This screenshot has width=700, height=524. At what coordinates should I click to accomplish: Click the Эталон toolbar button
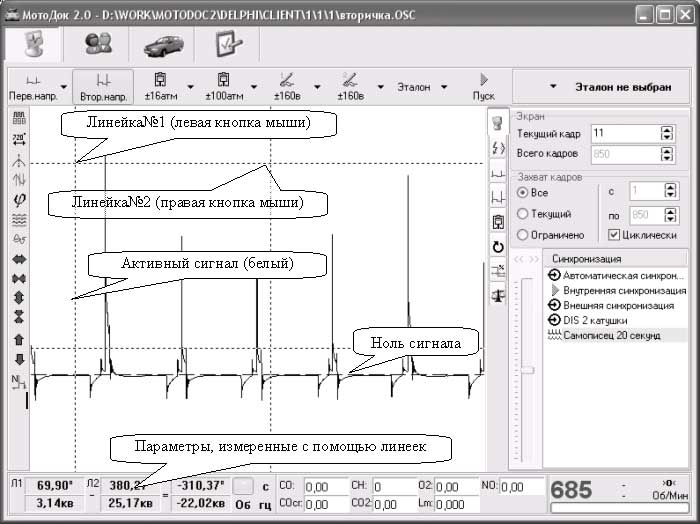tap(413, 87)
